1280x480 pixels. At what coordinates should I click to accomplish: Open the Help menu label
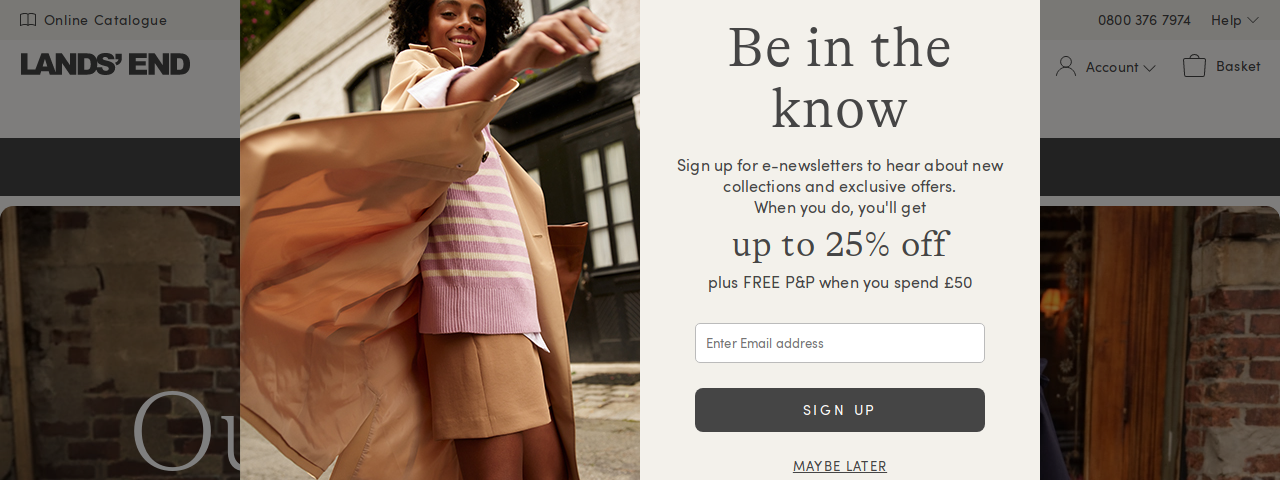1226,20
